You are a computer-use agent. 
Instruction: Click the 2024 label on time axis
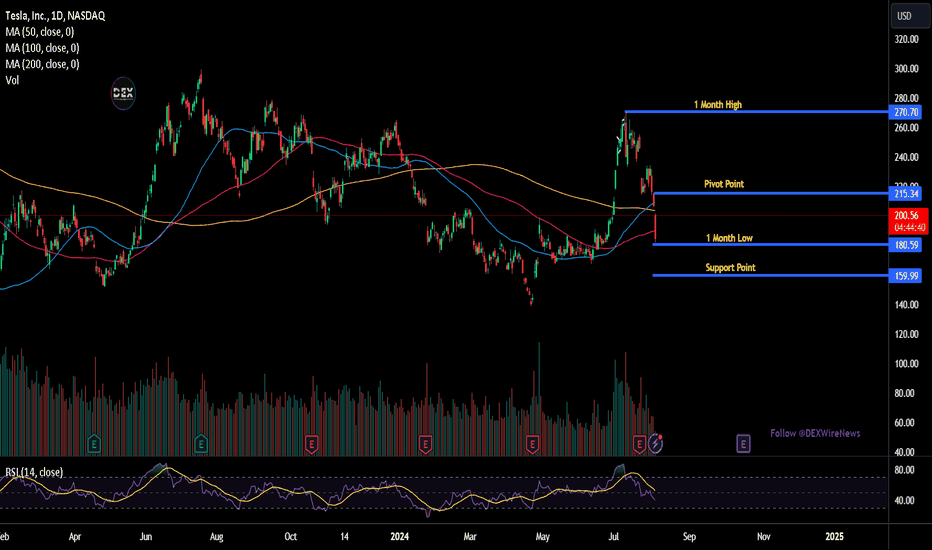(x=399, y=537)
